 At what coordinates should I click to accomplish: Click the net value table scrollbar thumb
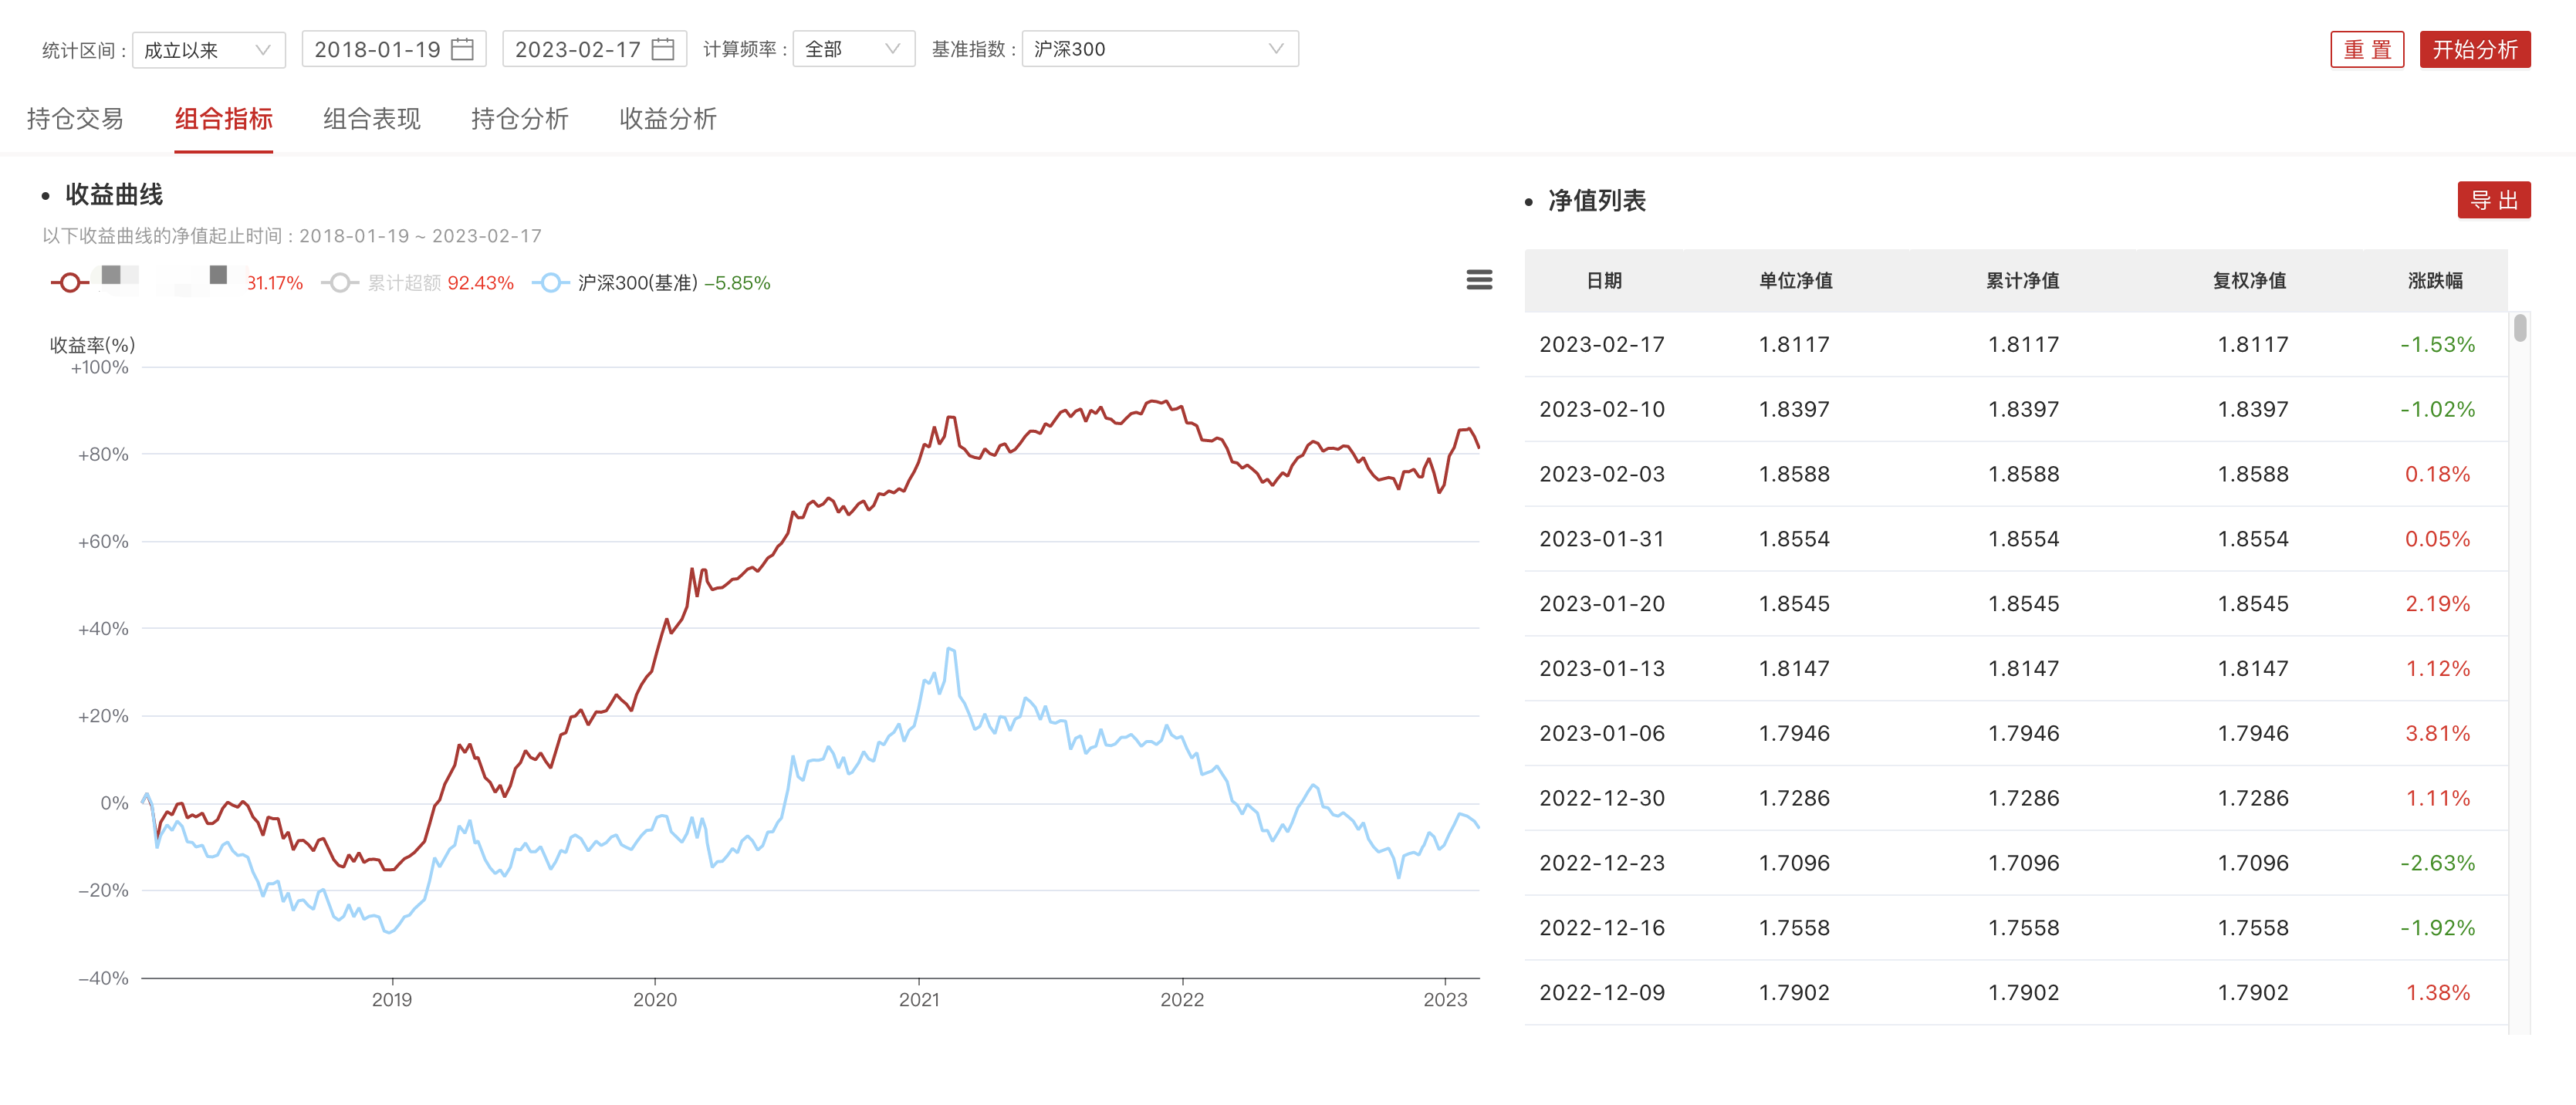pos(2520,328)
